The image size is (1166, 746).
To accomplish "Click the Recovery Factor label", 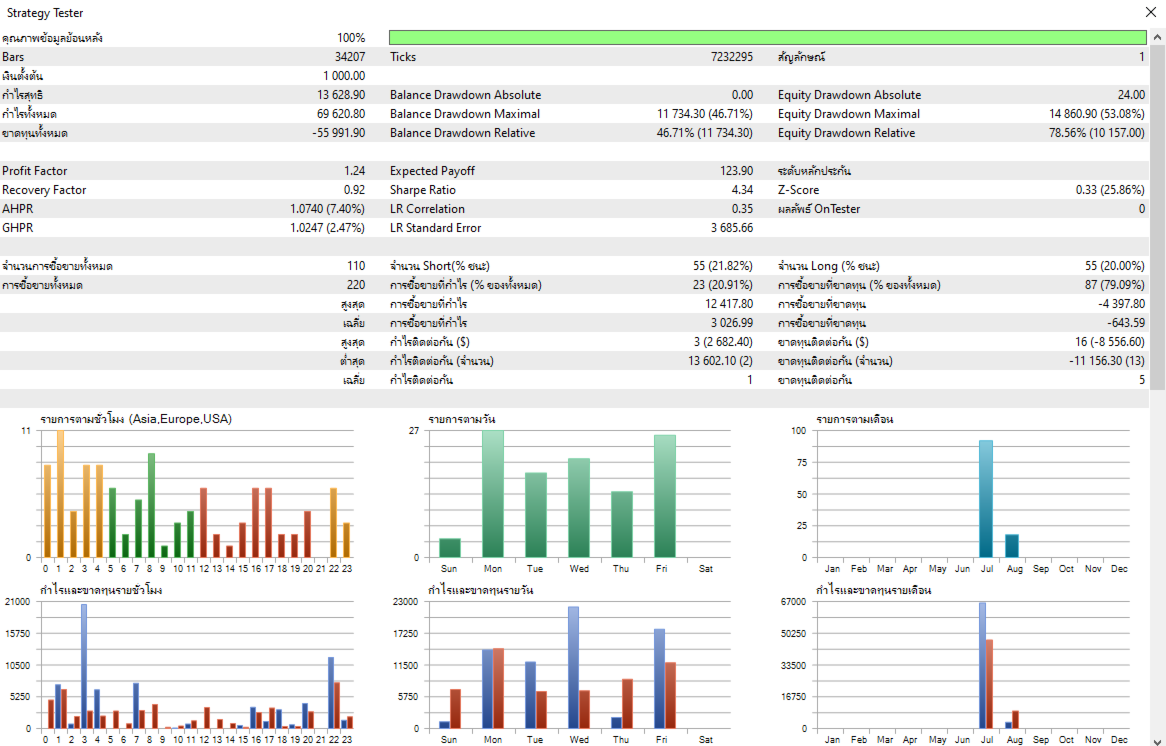I will tap(44, 190).
